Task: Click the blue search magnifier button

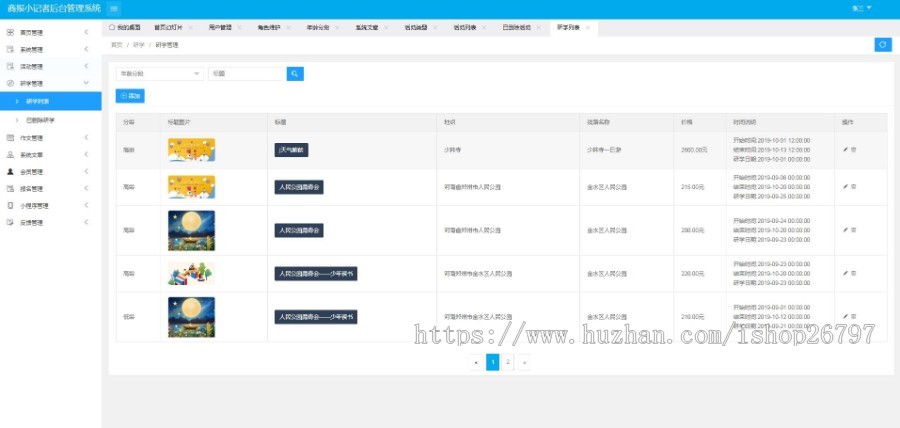Action: coord(295,74)
